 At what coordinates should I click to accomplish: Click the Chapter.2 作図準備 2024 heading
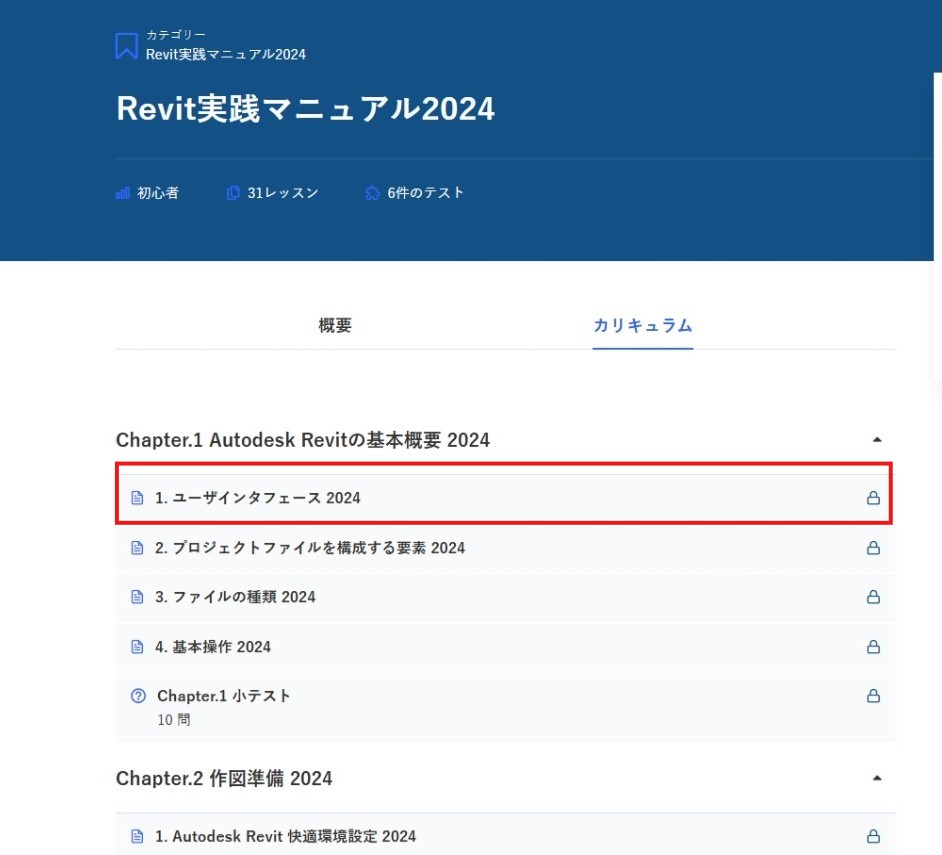click(224, 778)
